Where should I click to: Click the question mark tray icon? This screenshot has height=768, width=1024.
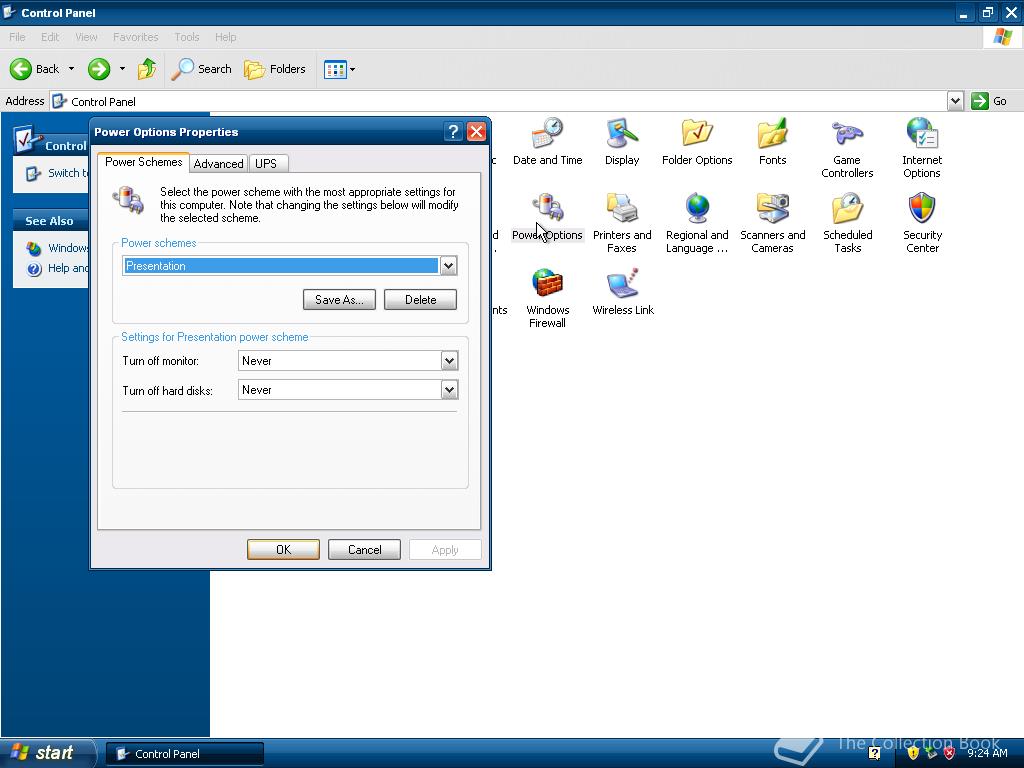point(874,753)
